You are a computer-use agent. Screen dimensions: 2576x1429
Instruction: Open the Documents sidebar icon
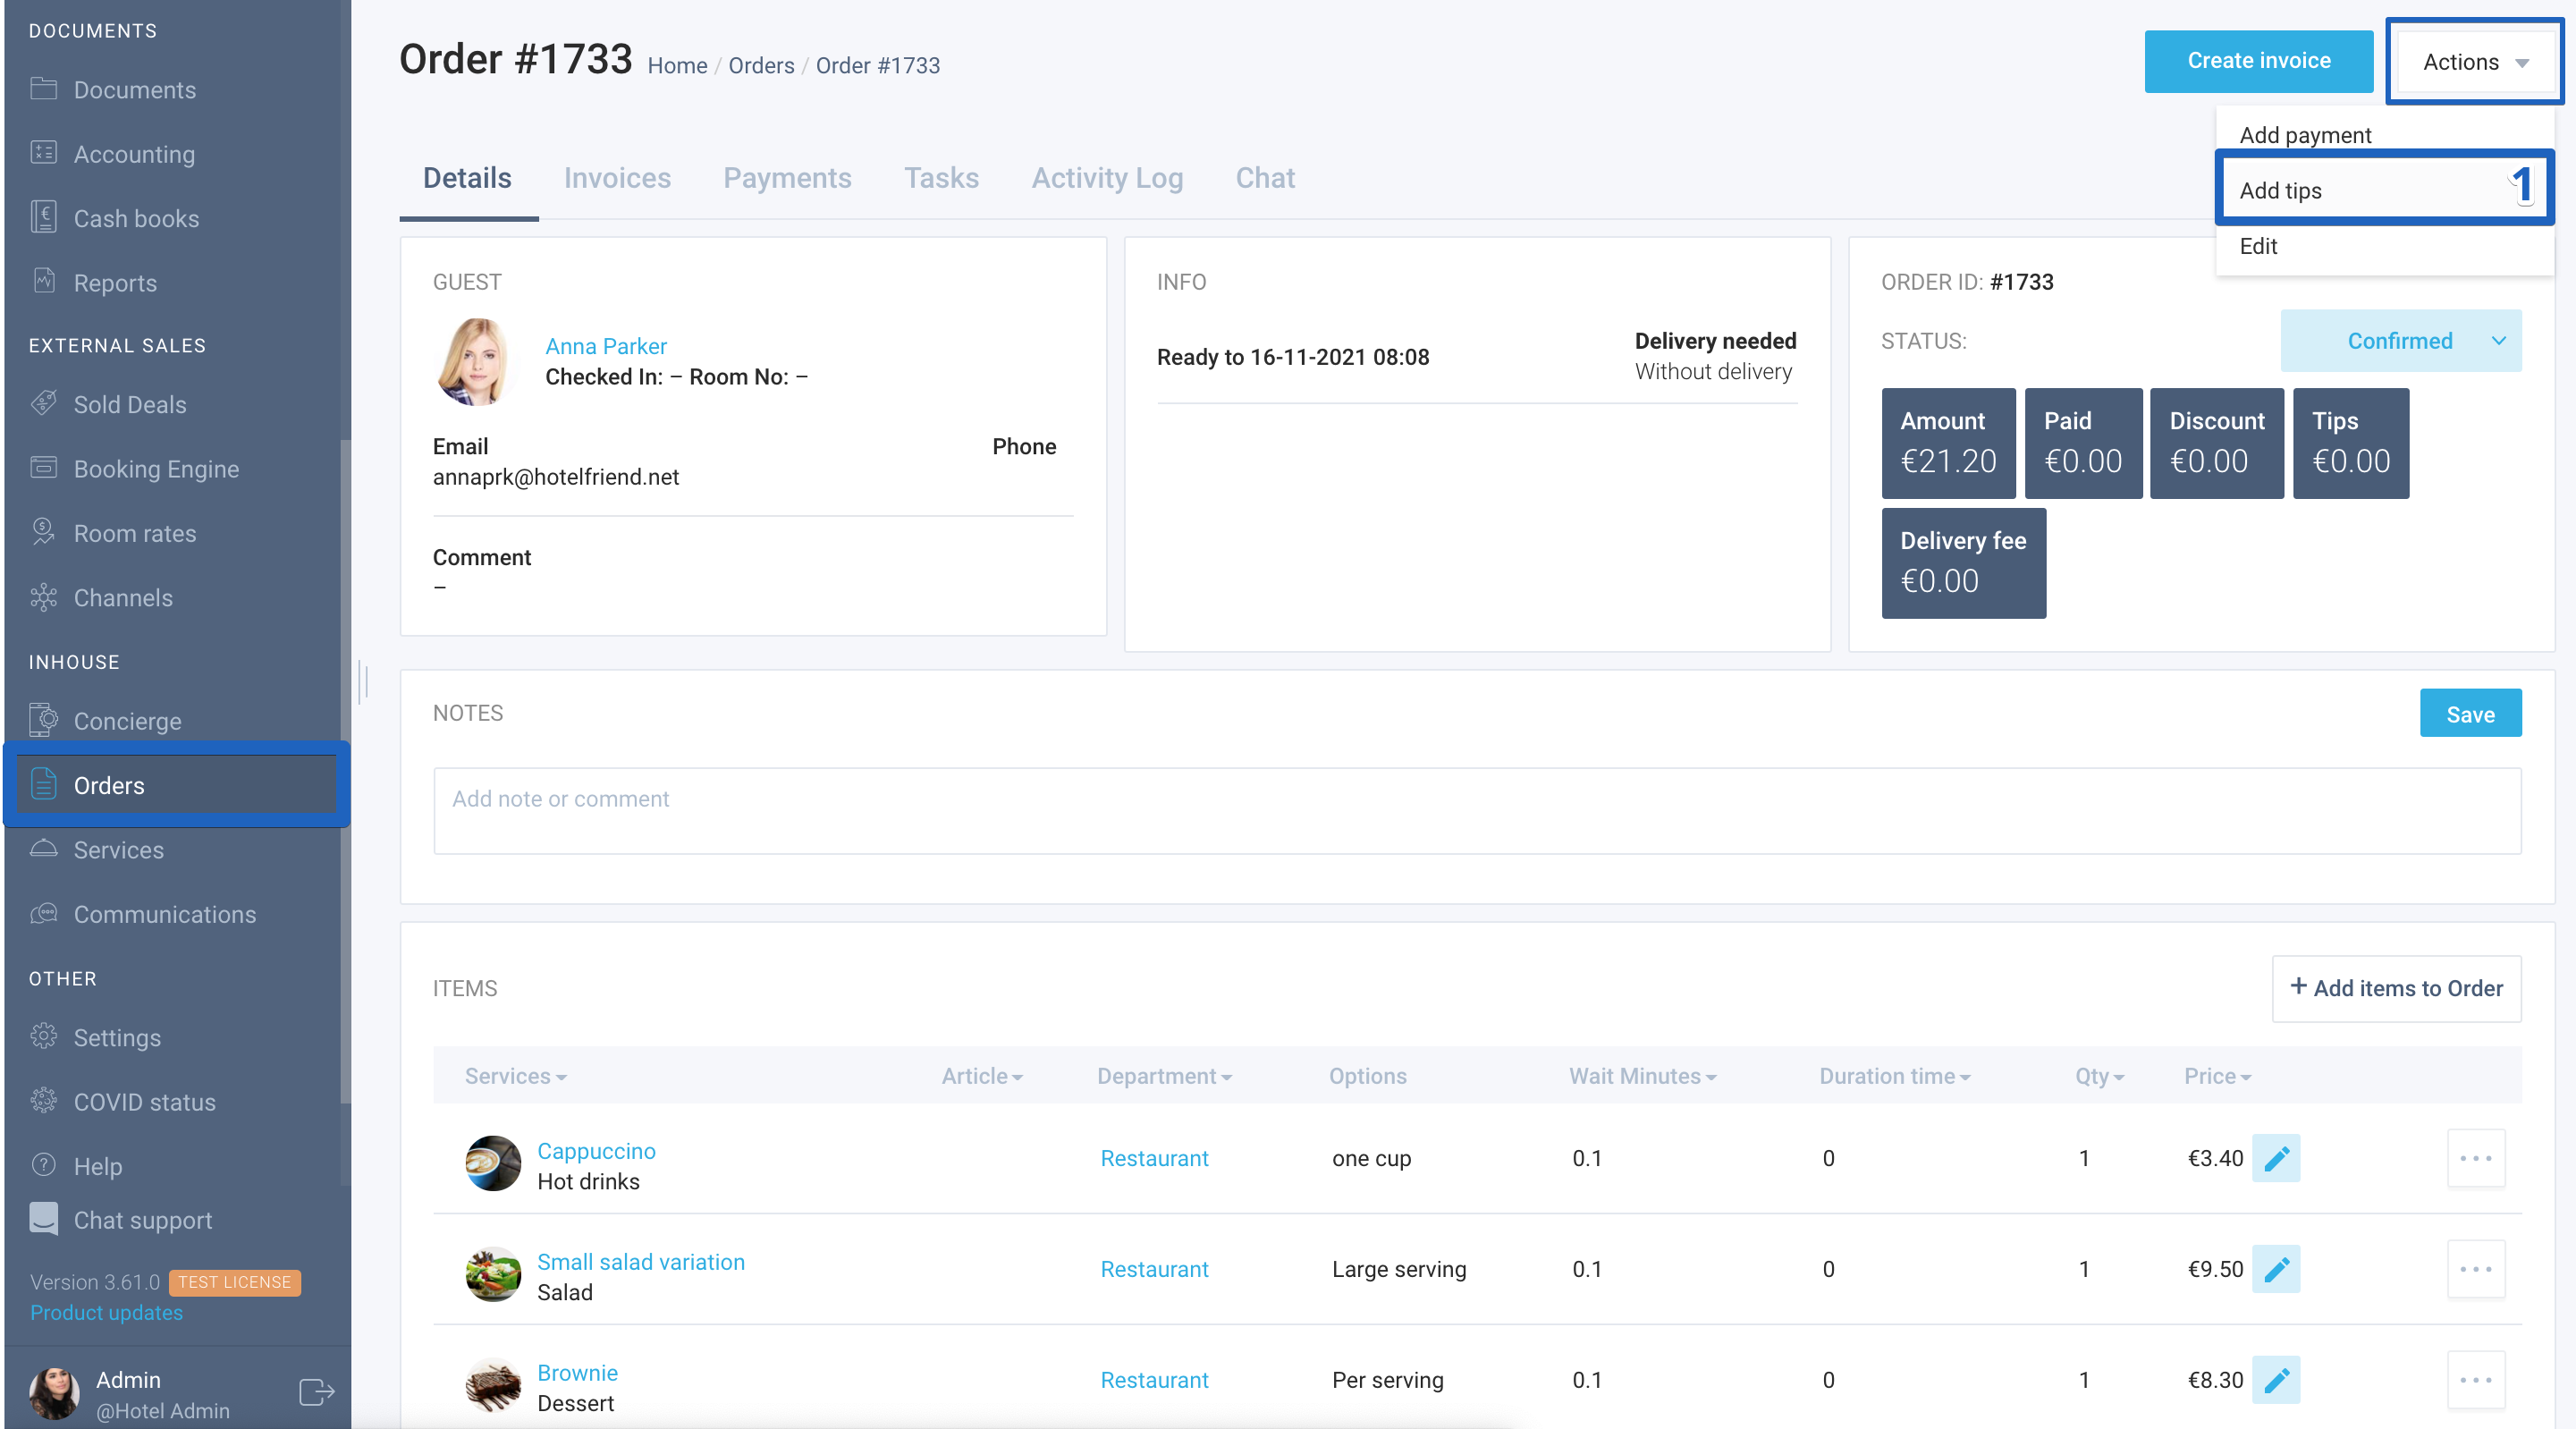point(43,89)
